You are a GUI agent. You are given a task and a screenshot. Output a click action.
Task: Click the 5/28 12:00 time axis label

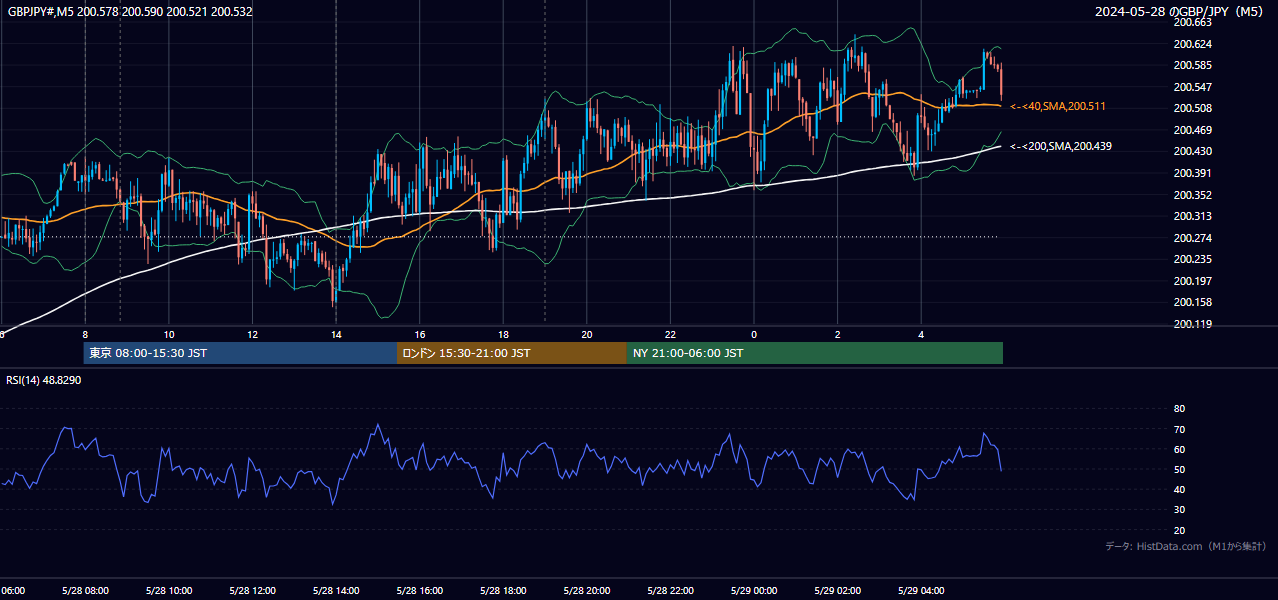point(252,590)
